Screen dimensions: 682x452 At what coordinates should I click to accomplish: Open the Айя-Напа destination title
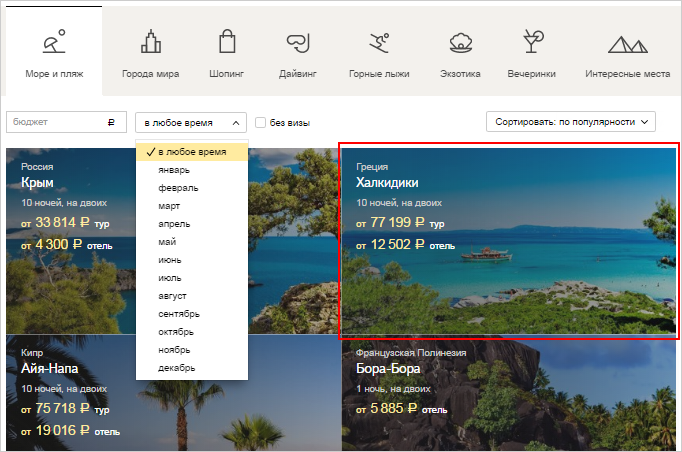[x=50, y=368]
